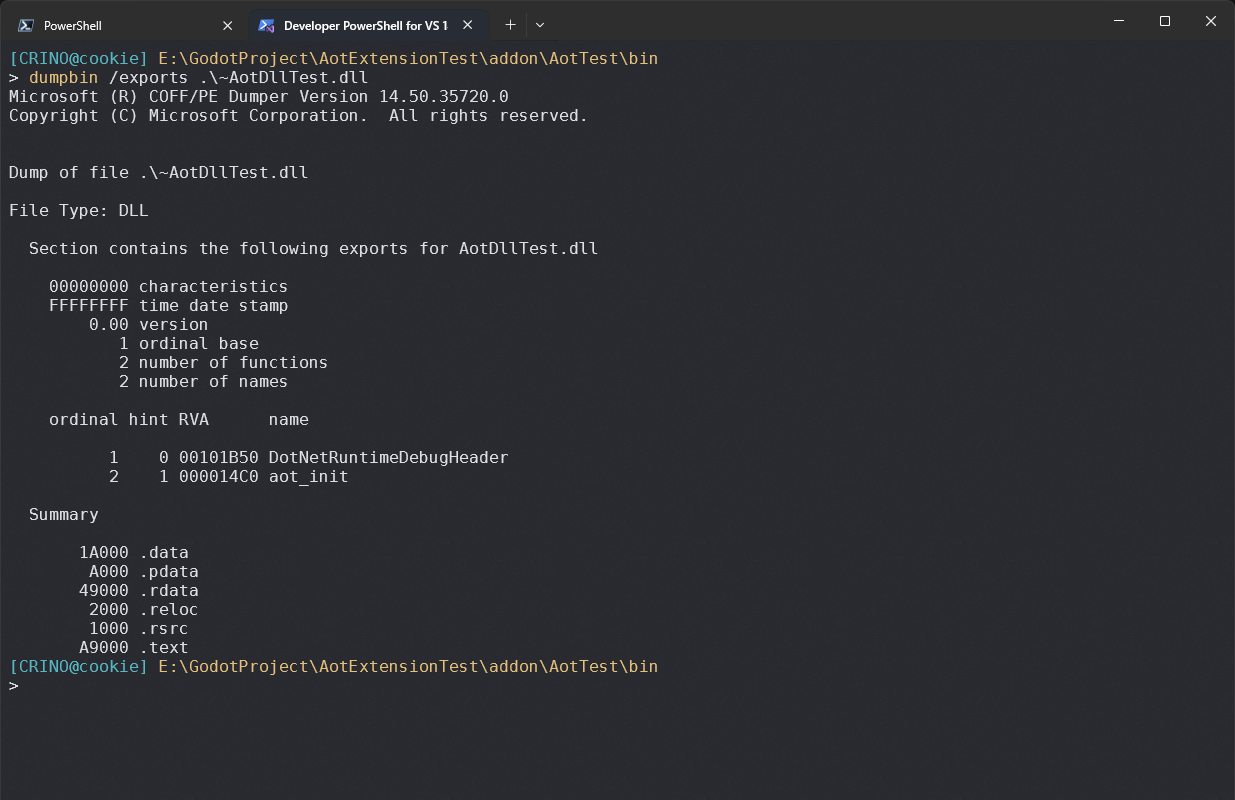Close the Developer PowerShell for VS tab
1235x800 pixels.
click(x=467, y=25)
